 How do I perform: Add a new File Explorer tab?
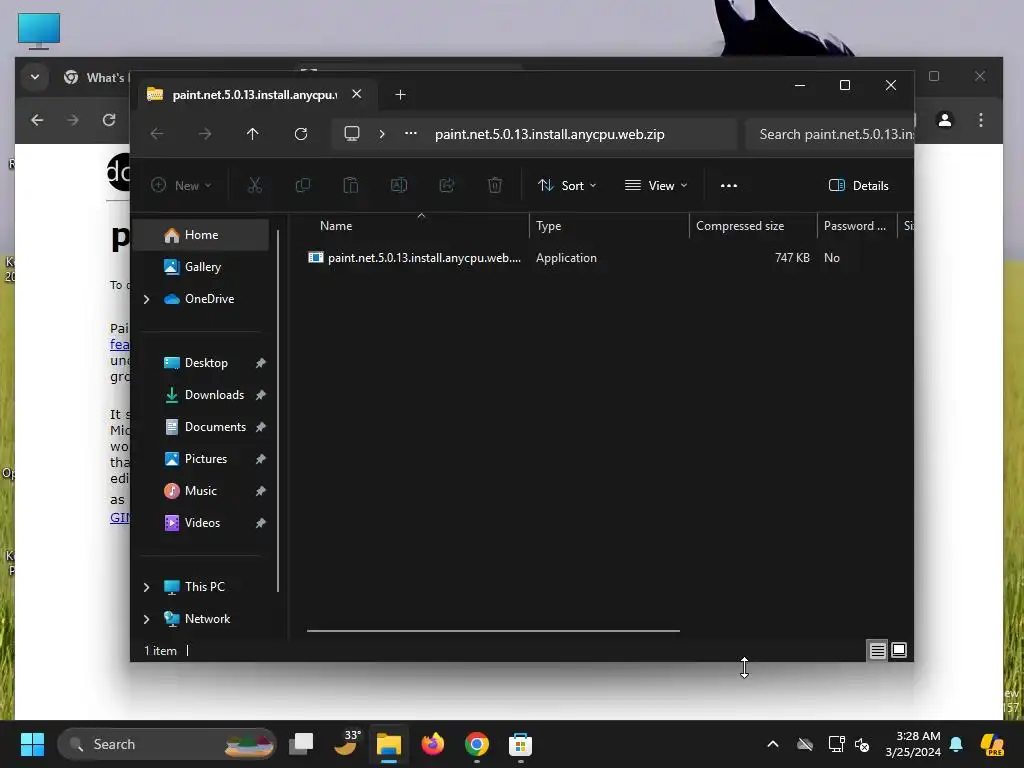pos(400,95)
